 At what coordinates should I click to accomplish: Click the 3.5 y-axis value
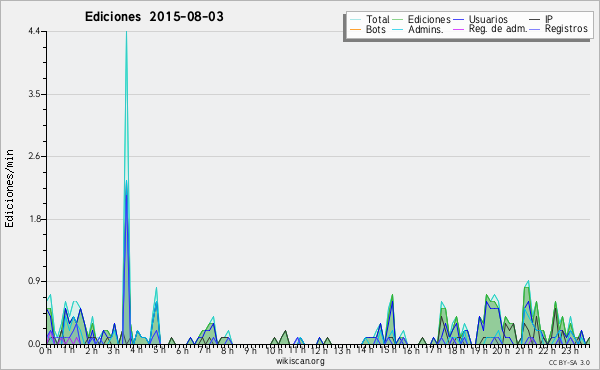pos(34,94)
